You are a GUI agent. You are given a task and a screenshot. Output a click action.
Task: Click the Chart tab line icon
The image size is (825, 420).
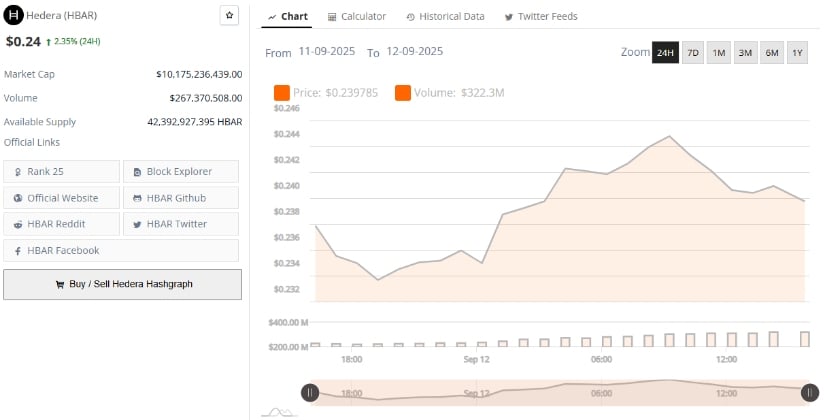click(272, 17)
